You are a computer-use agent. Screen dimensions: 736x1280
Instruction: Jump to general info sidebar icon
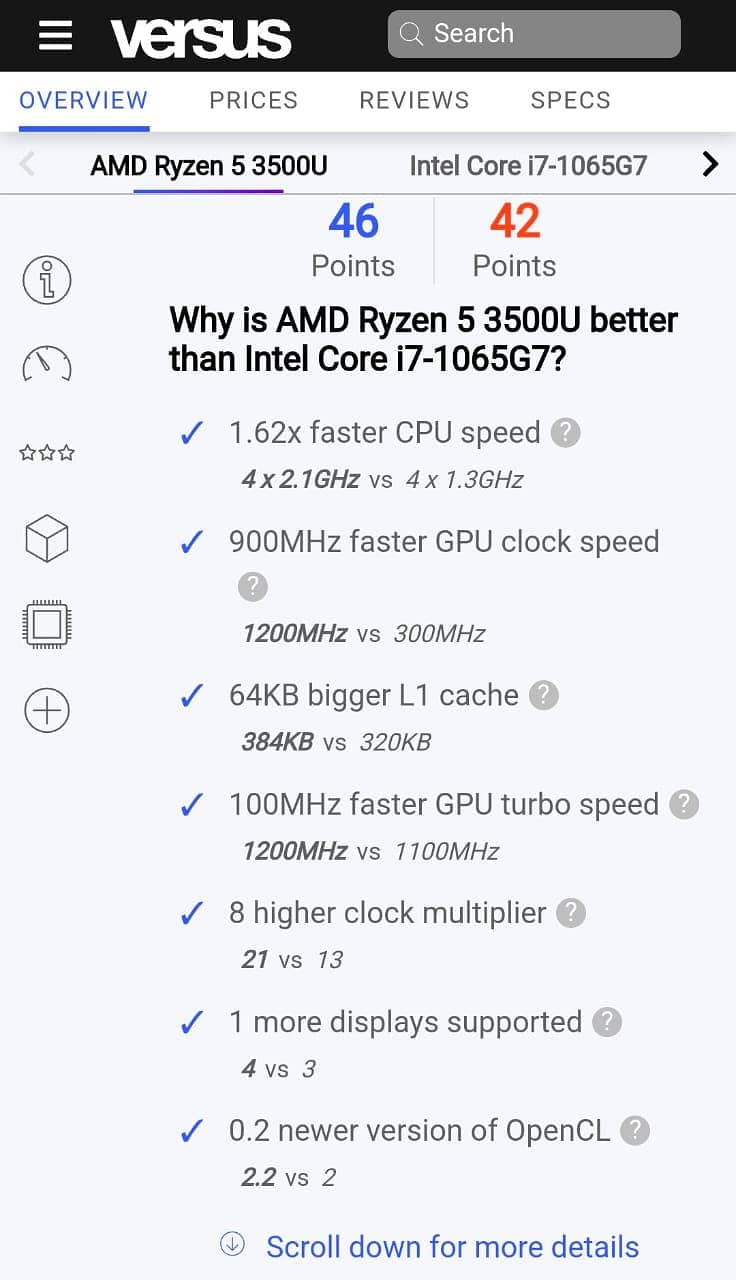47,280
